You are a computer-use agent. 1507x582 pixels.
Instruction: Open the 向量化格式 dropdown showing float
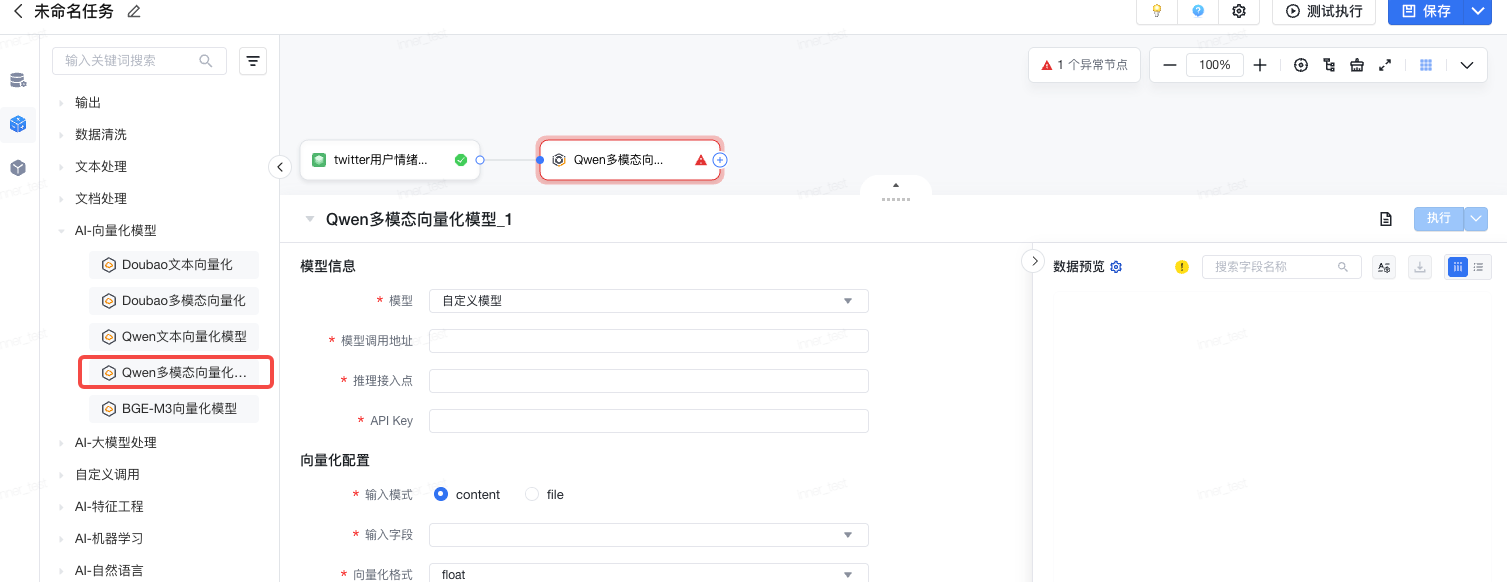[648, 574]
